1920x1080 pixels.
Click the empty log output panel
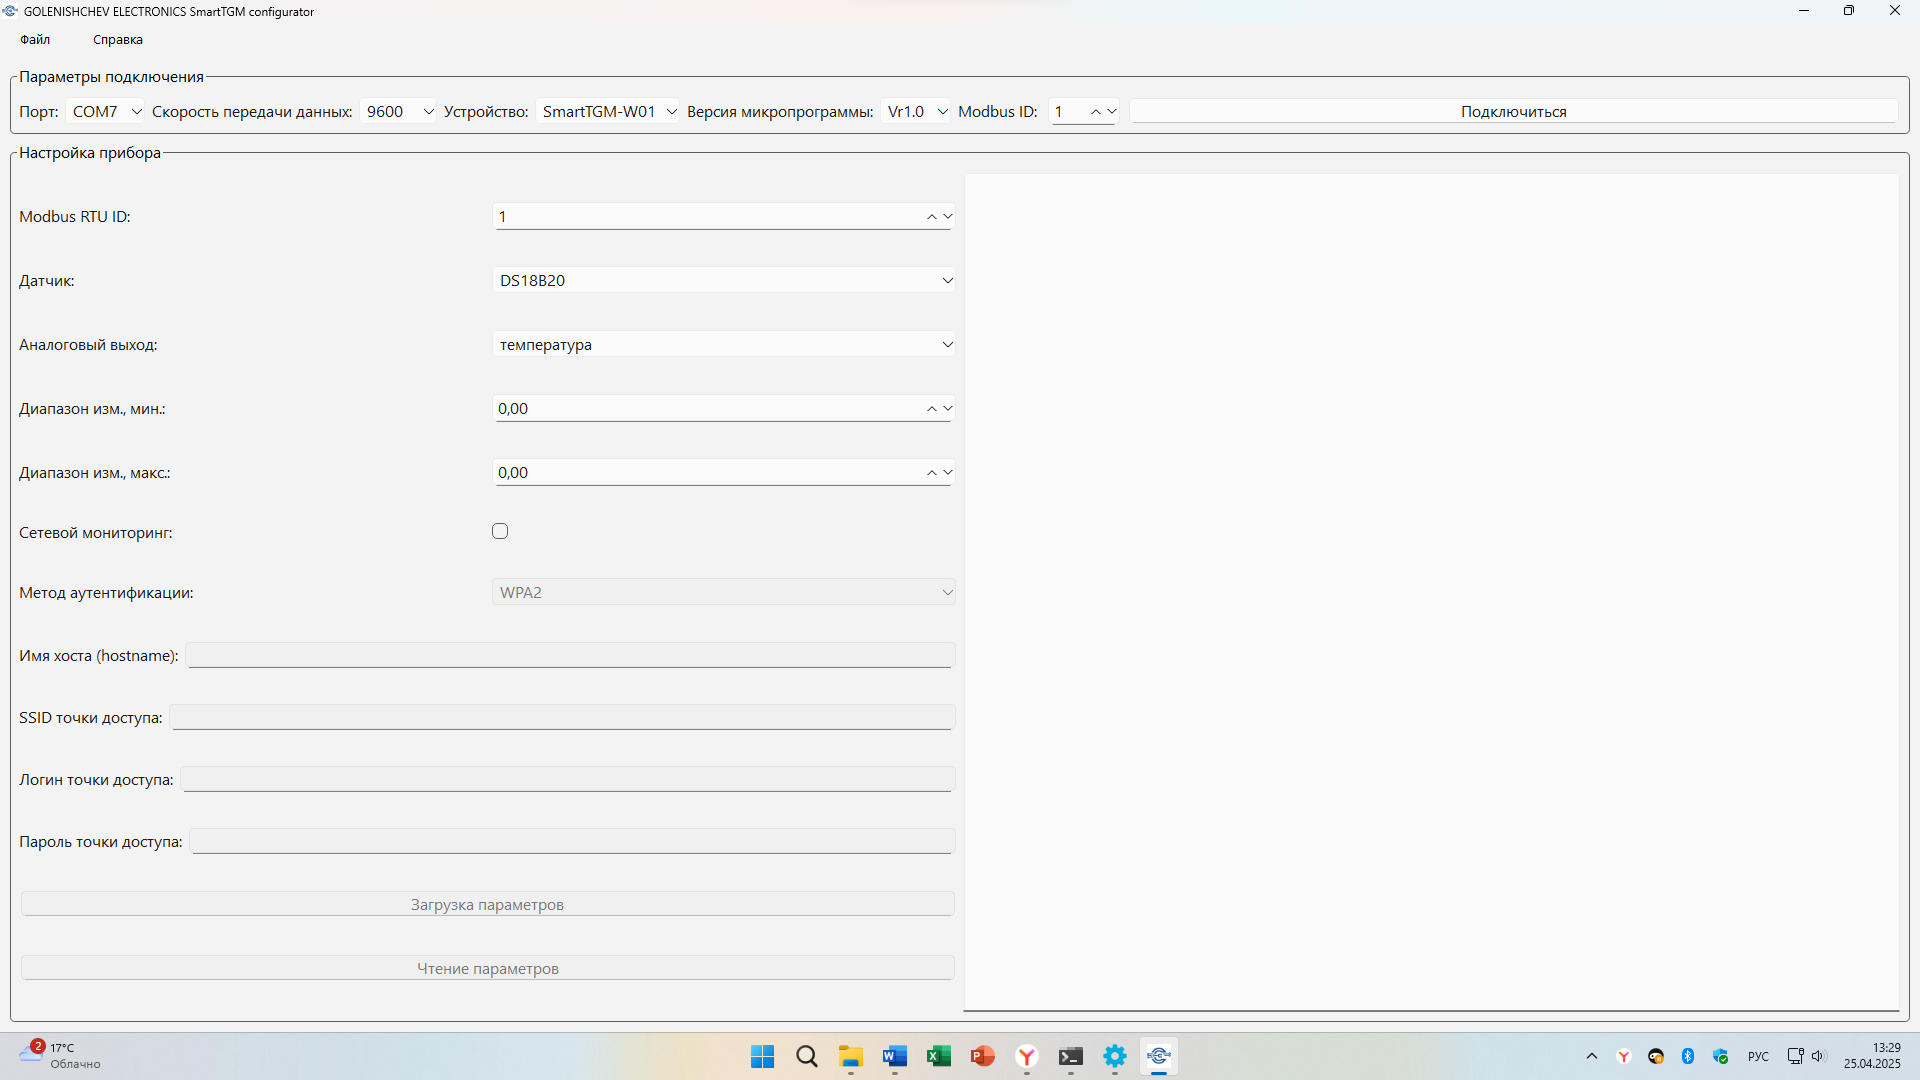click(1431, 592)
